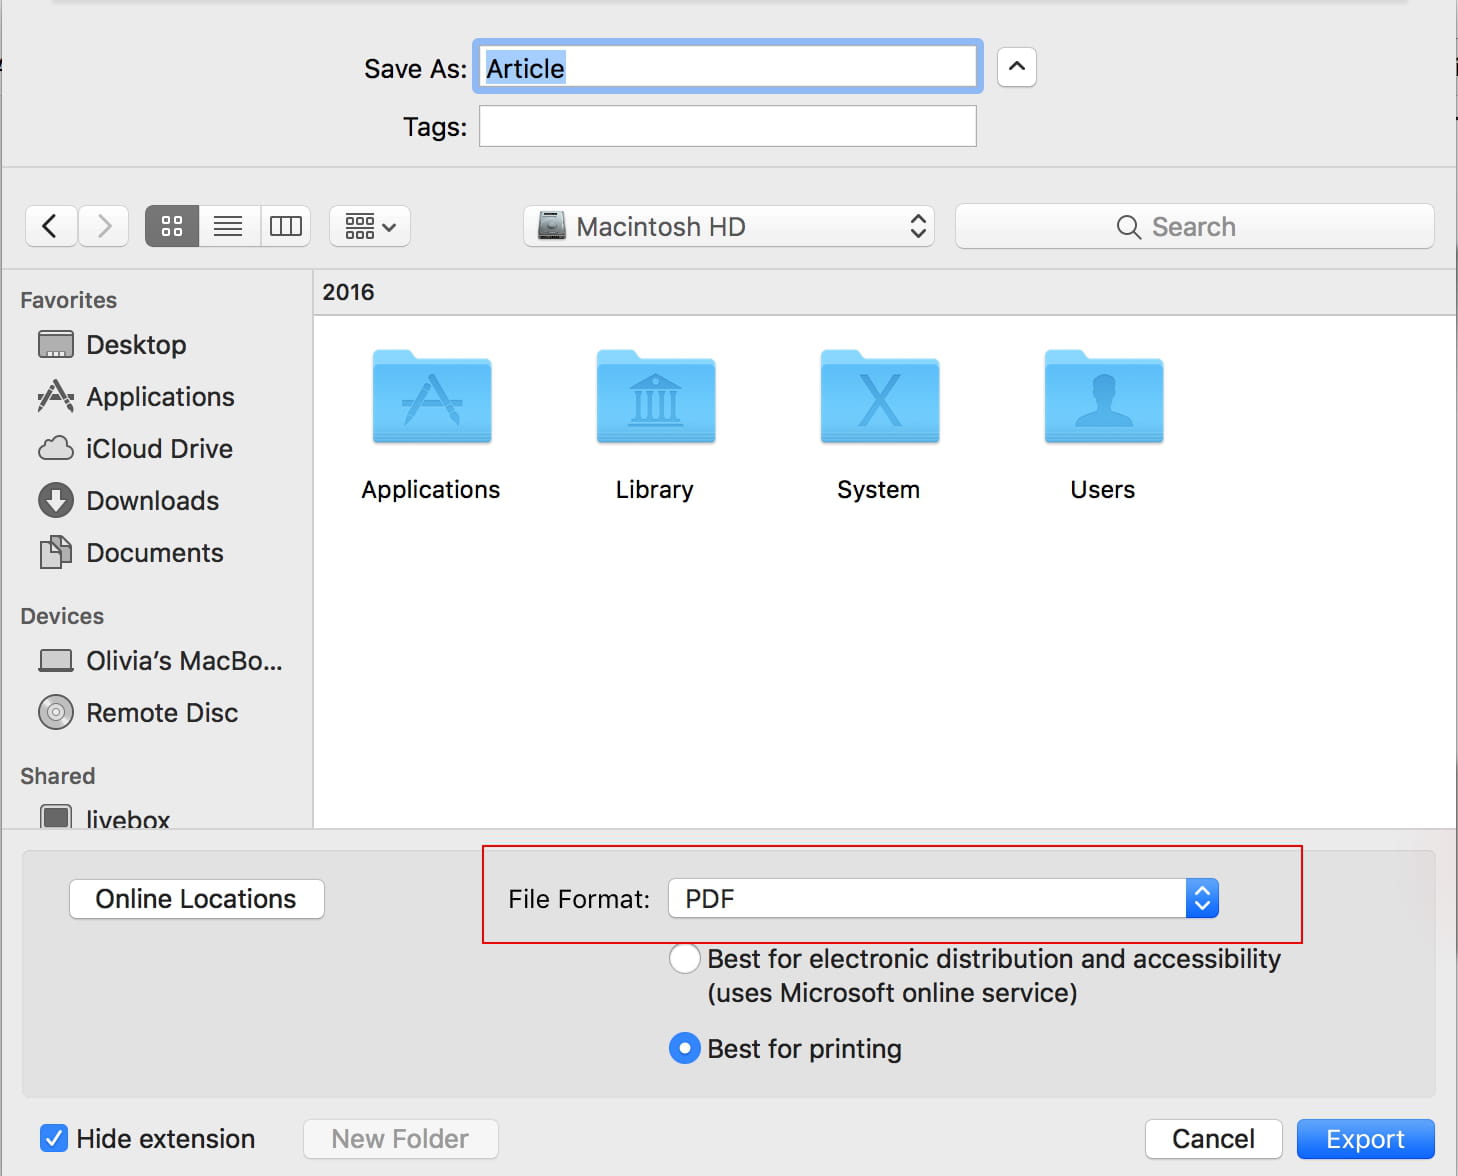Collapse the dialog with chevron button
Screen dimensions: 1458x1176
click(x=1016, y=67)
